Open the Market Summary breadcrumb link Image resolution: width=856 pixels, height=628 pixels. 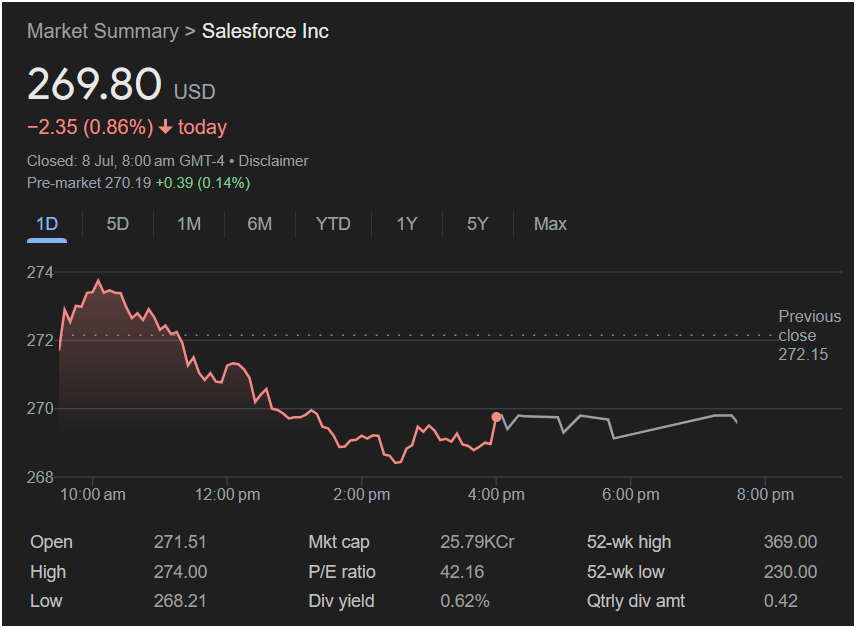tap(103, 32)
